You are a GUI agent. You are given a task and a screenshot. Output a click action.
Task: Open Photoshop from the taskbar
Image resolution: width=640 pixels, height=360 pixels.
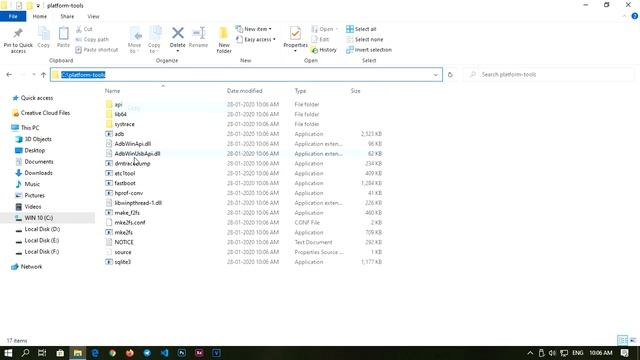coord(182,353)
